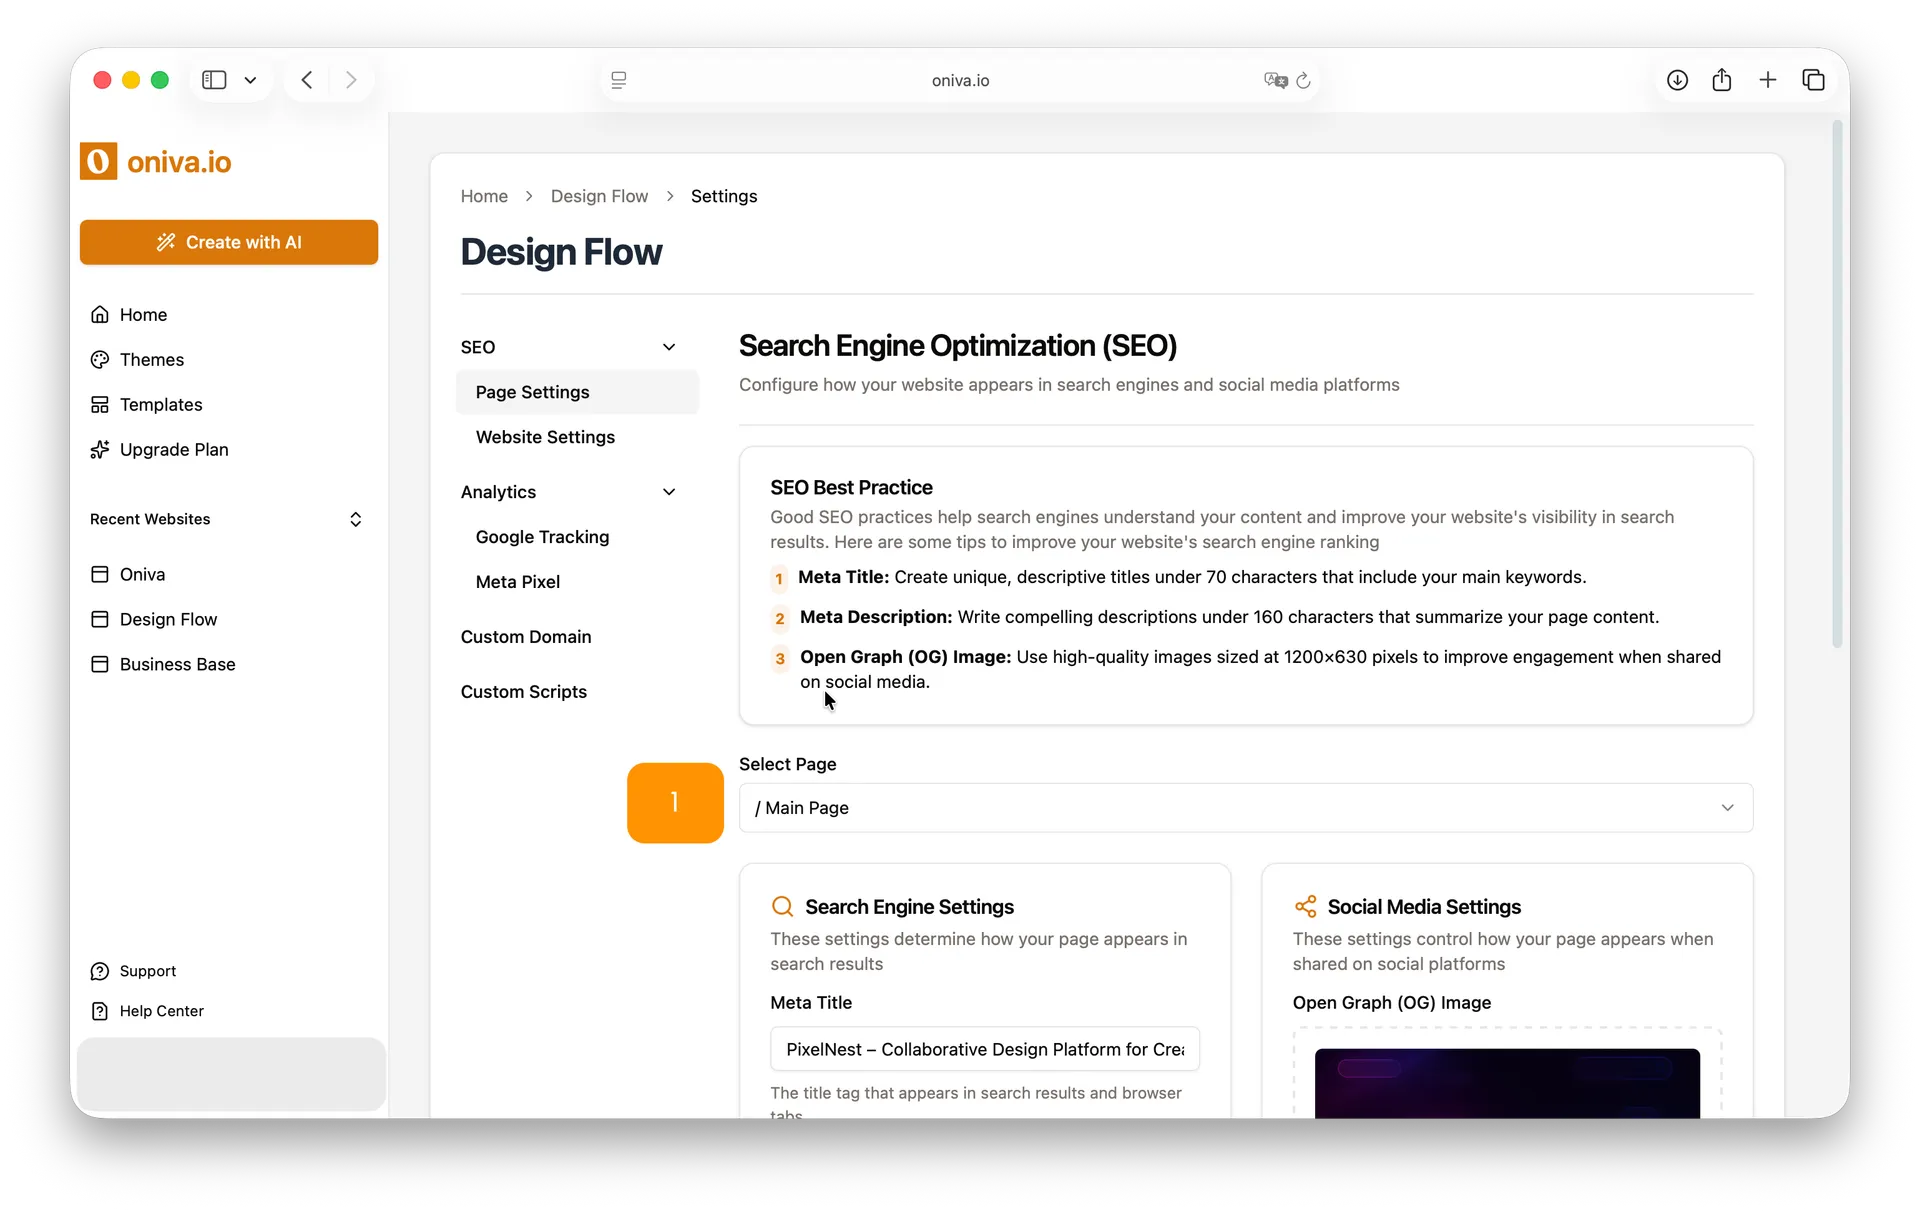Collapse the SEO section
Viewport: 1920px width, 1211px height.
pyautogui.click(x=669, y=347)
